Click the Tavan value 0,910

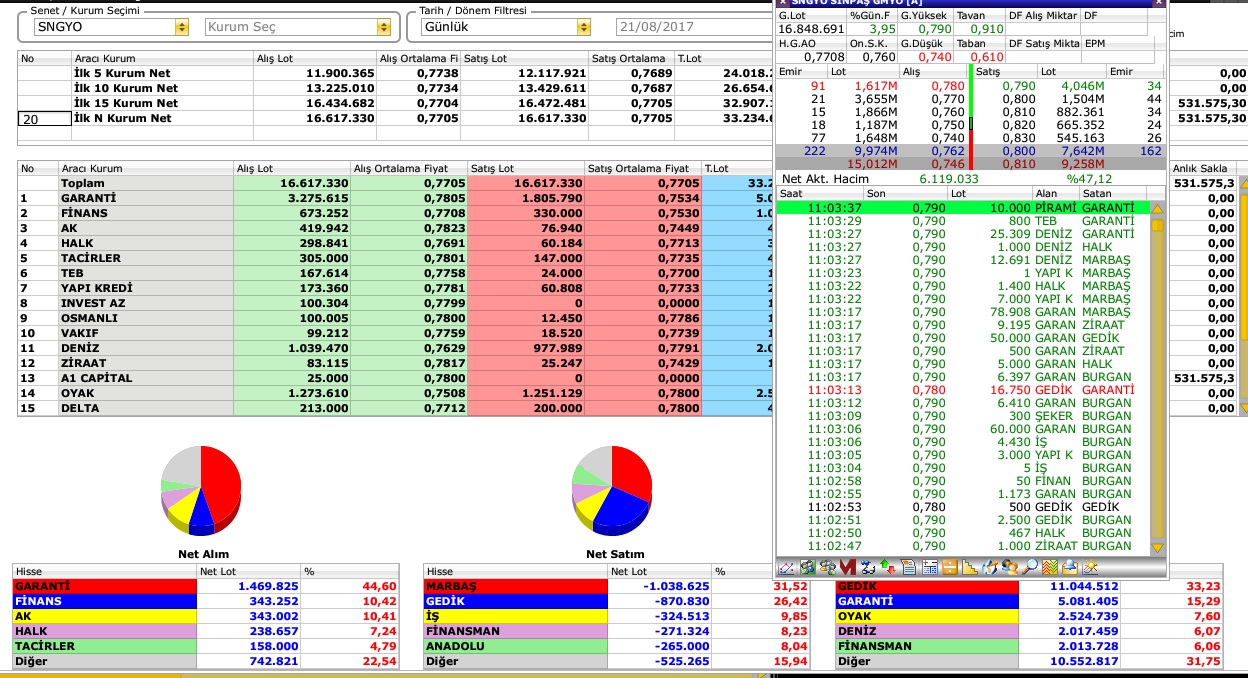(x=986, y=29)
